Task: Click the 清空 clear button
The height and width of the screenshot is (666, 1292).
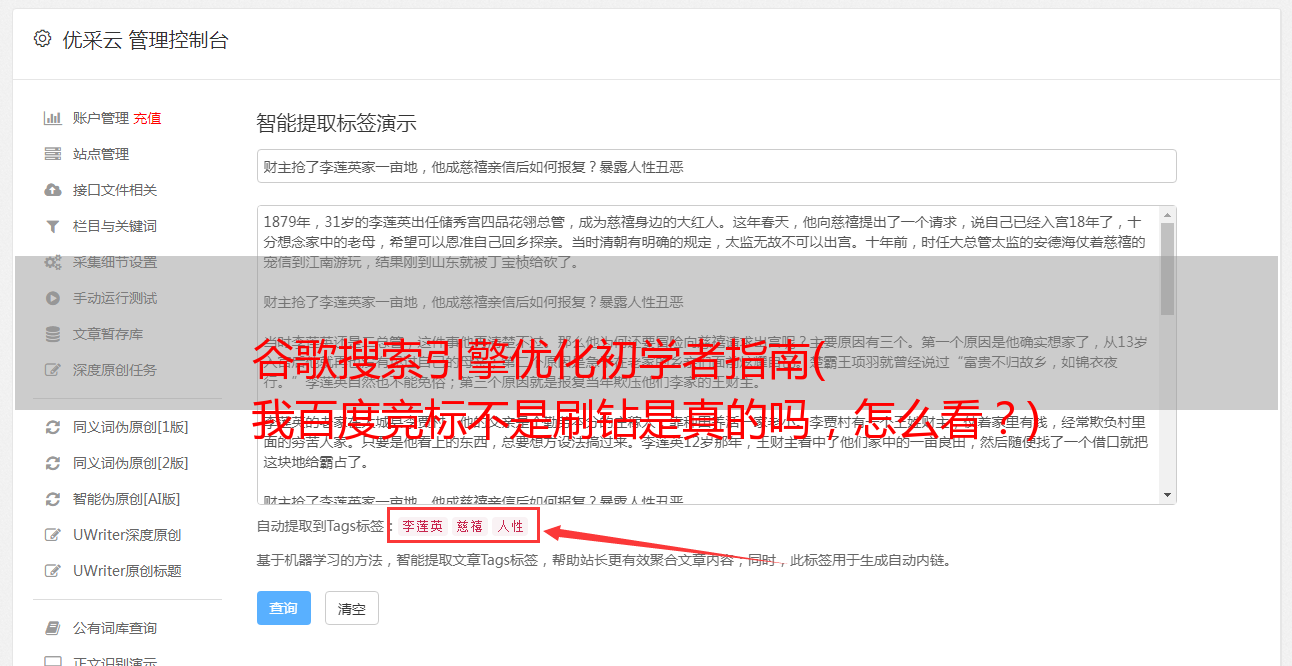Action: tap(352, 608)
